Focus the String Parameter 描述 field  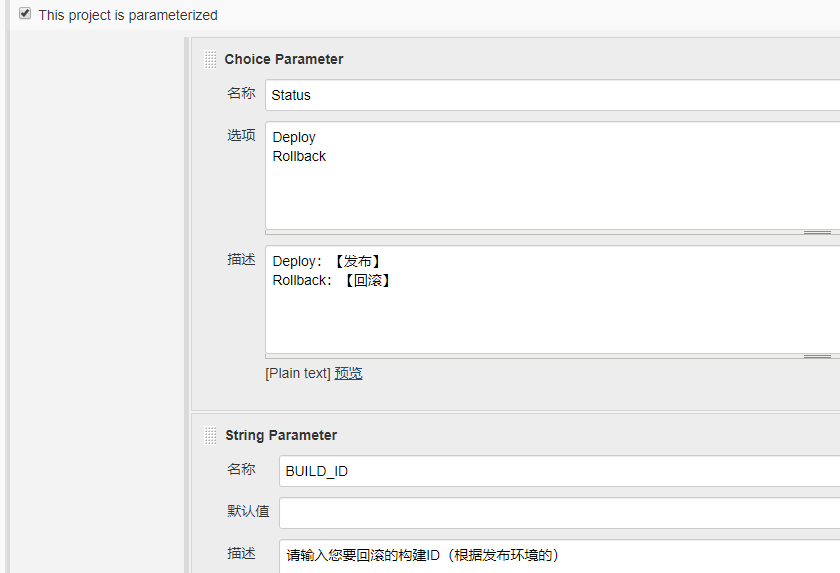pyautogui.click(x=559, y=556)
